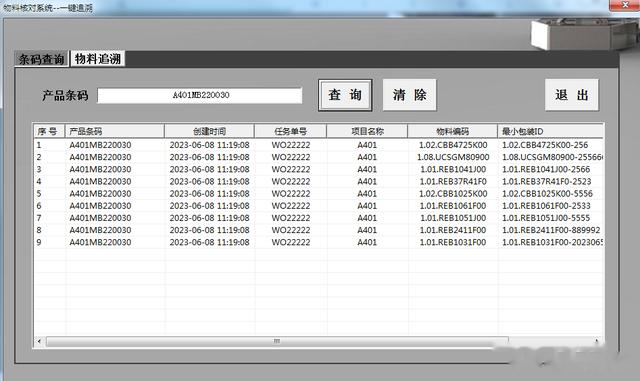Select material code 1.02.CBB1025K00
Viewport: 640px width, 381px height.
453,194
